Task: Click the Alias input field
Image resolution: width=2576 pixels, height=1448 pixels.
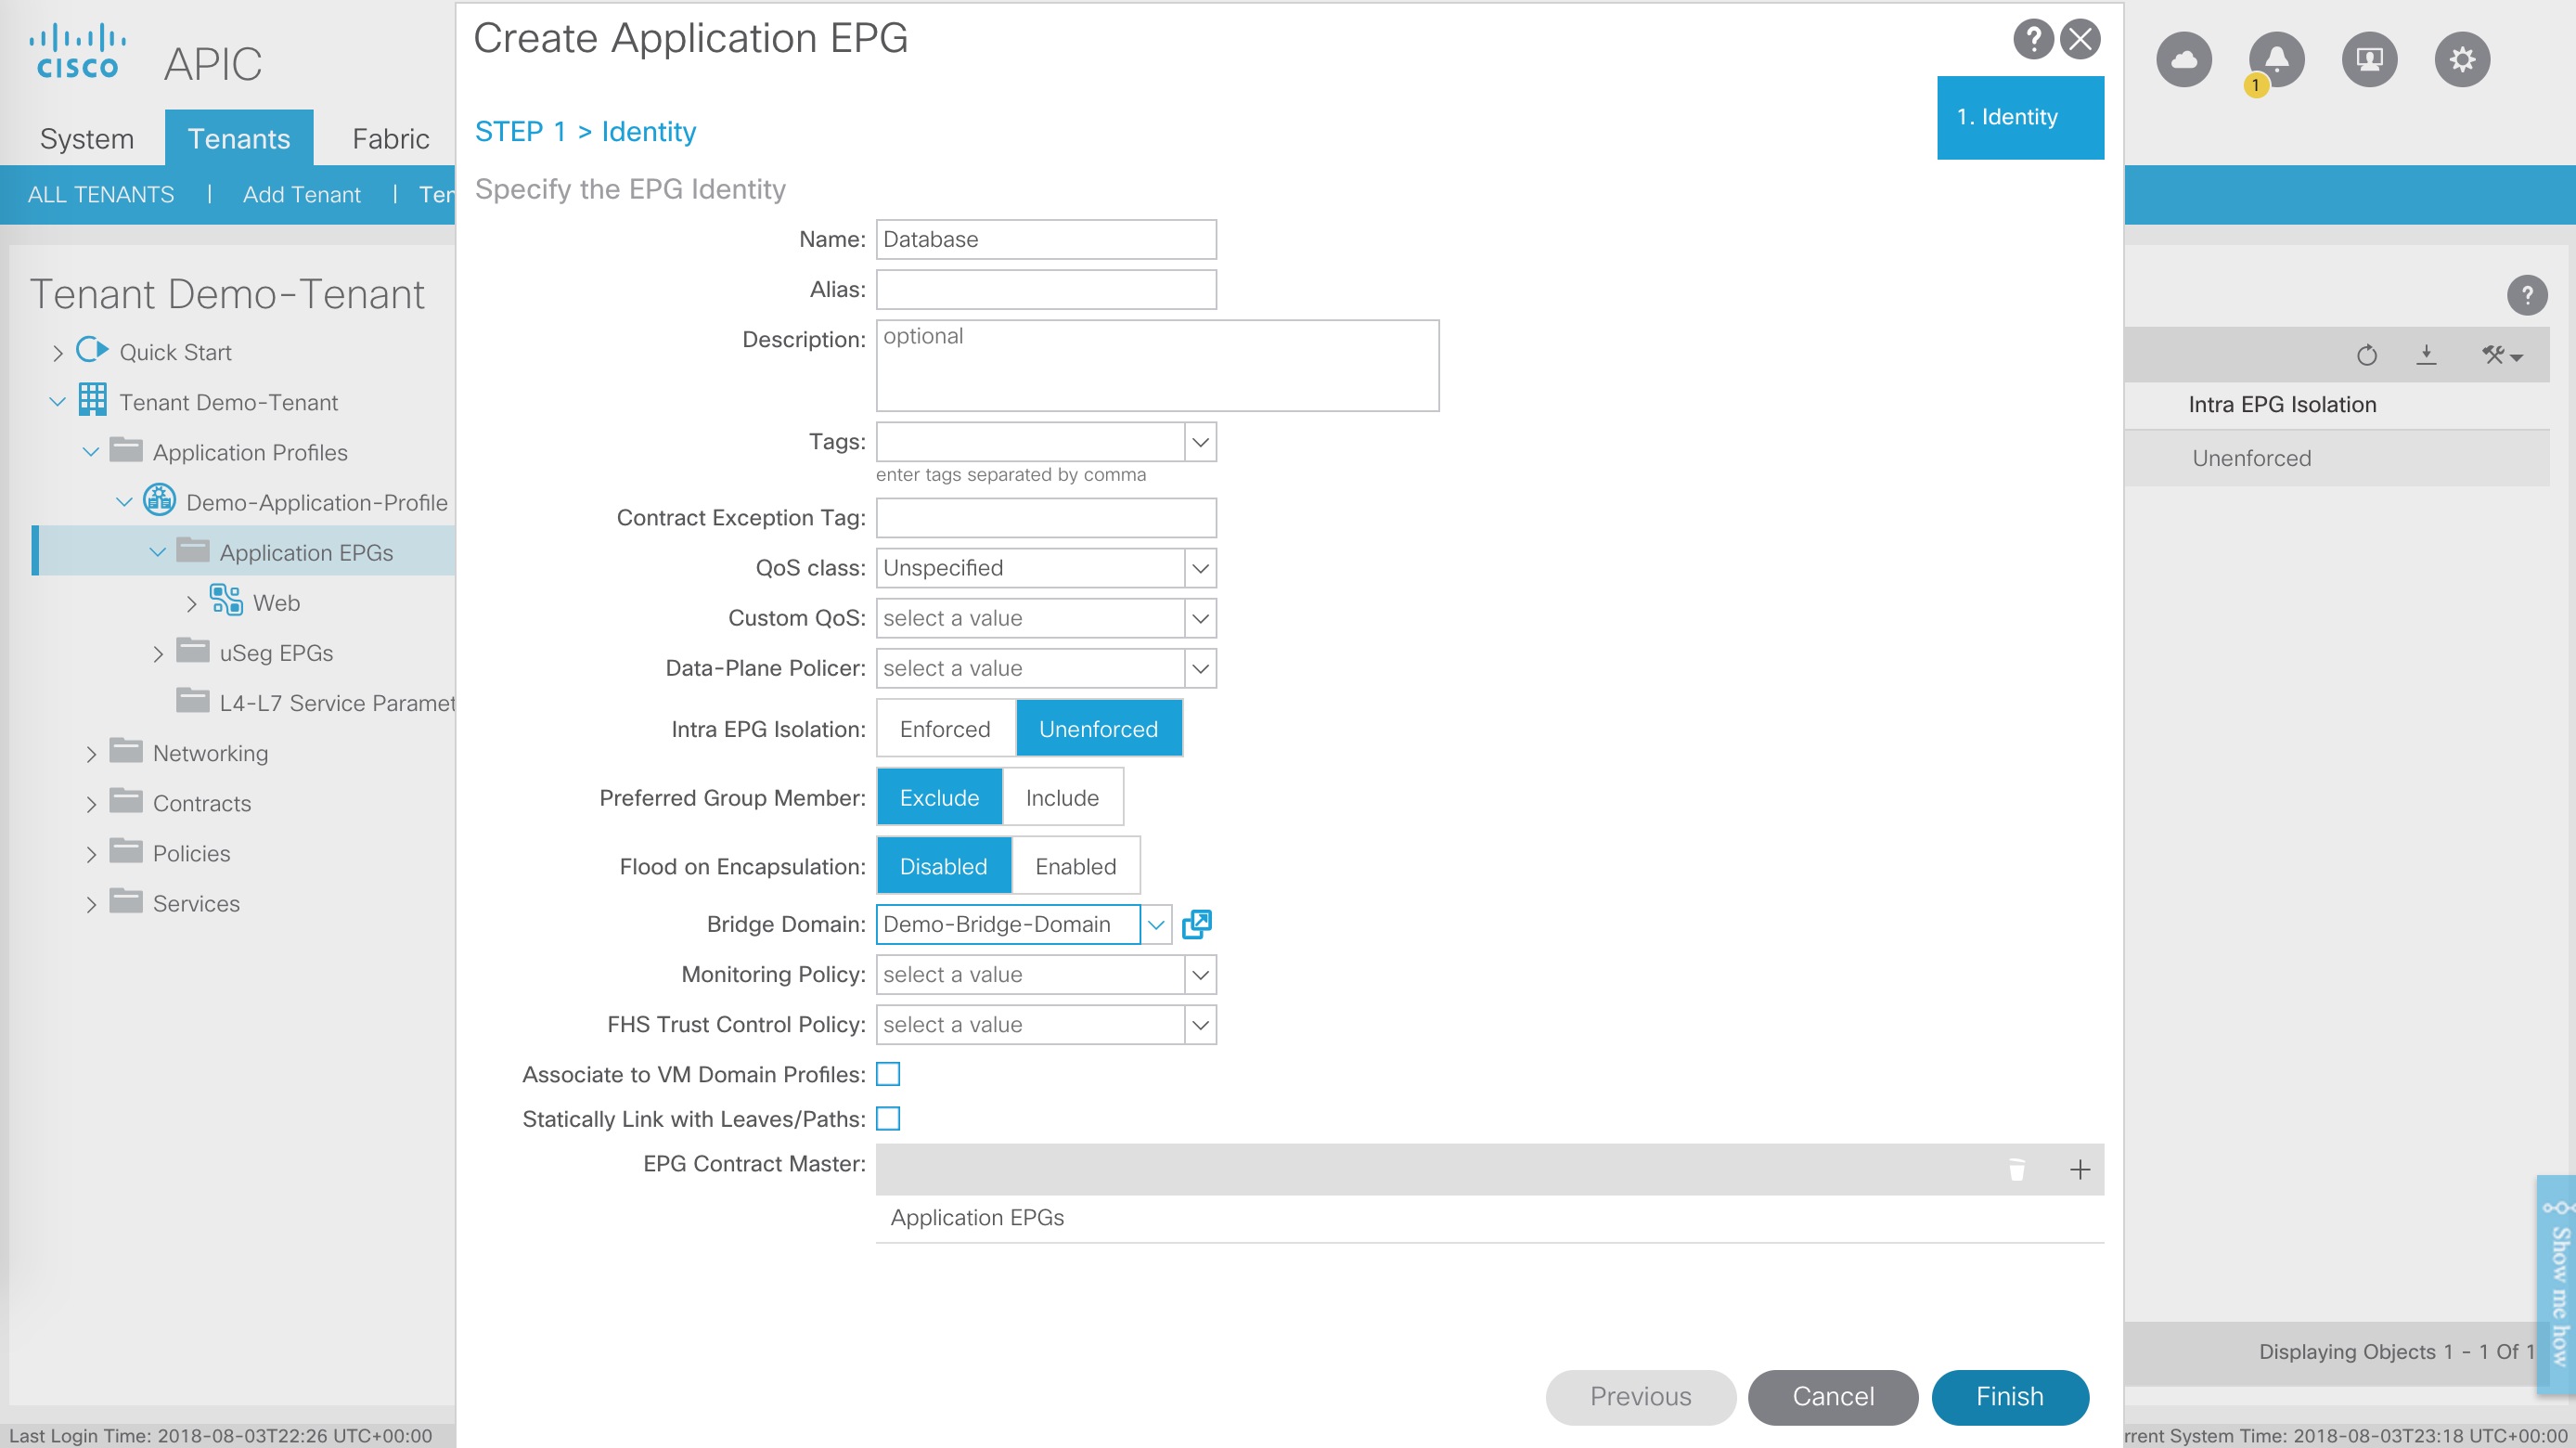Action: 1045,290
